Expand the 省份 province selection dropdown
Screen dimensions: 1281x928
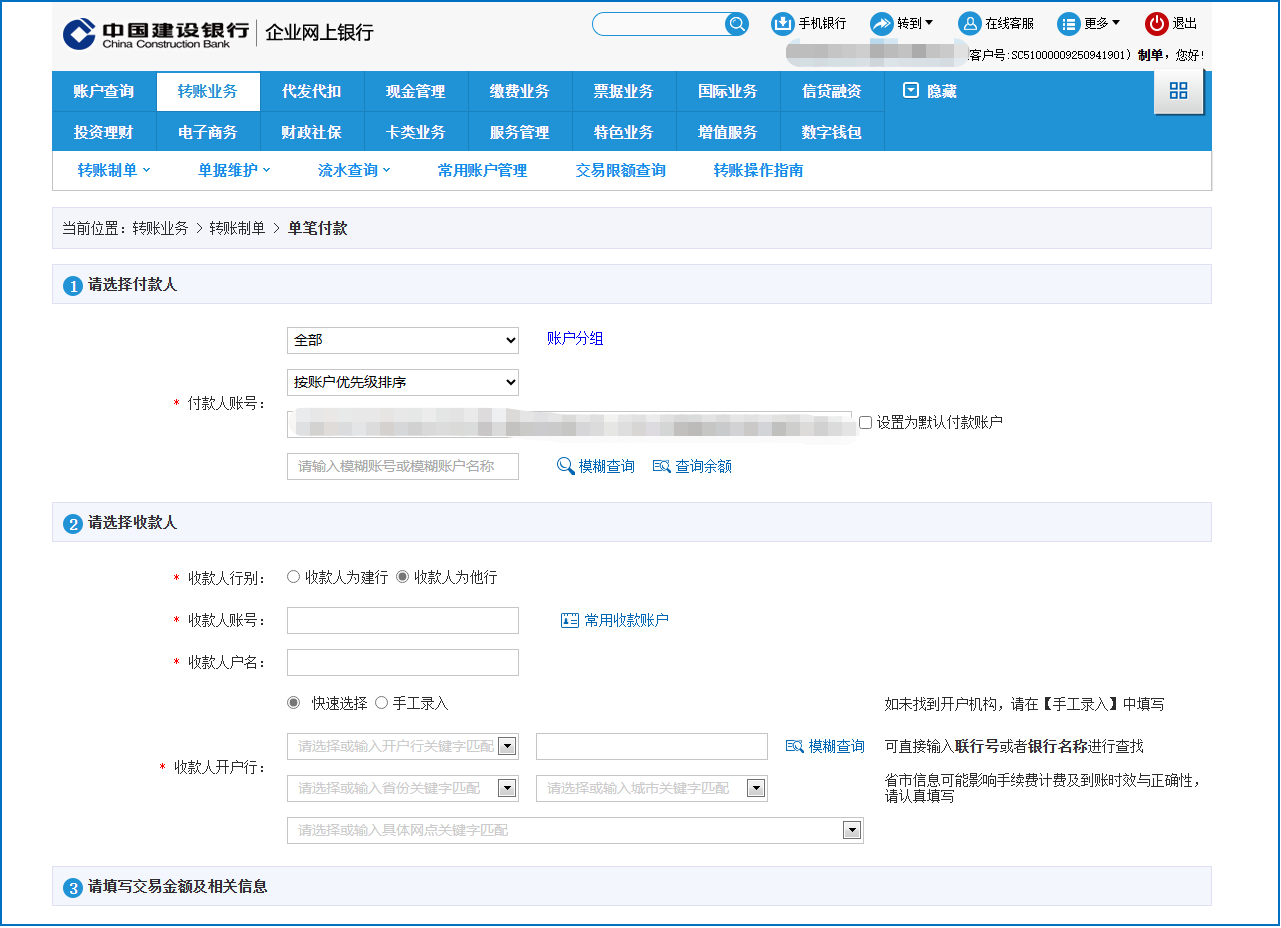tap(507, 789)
